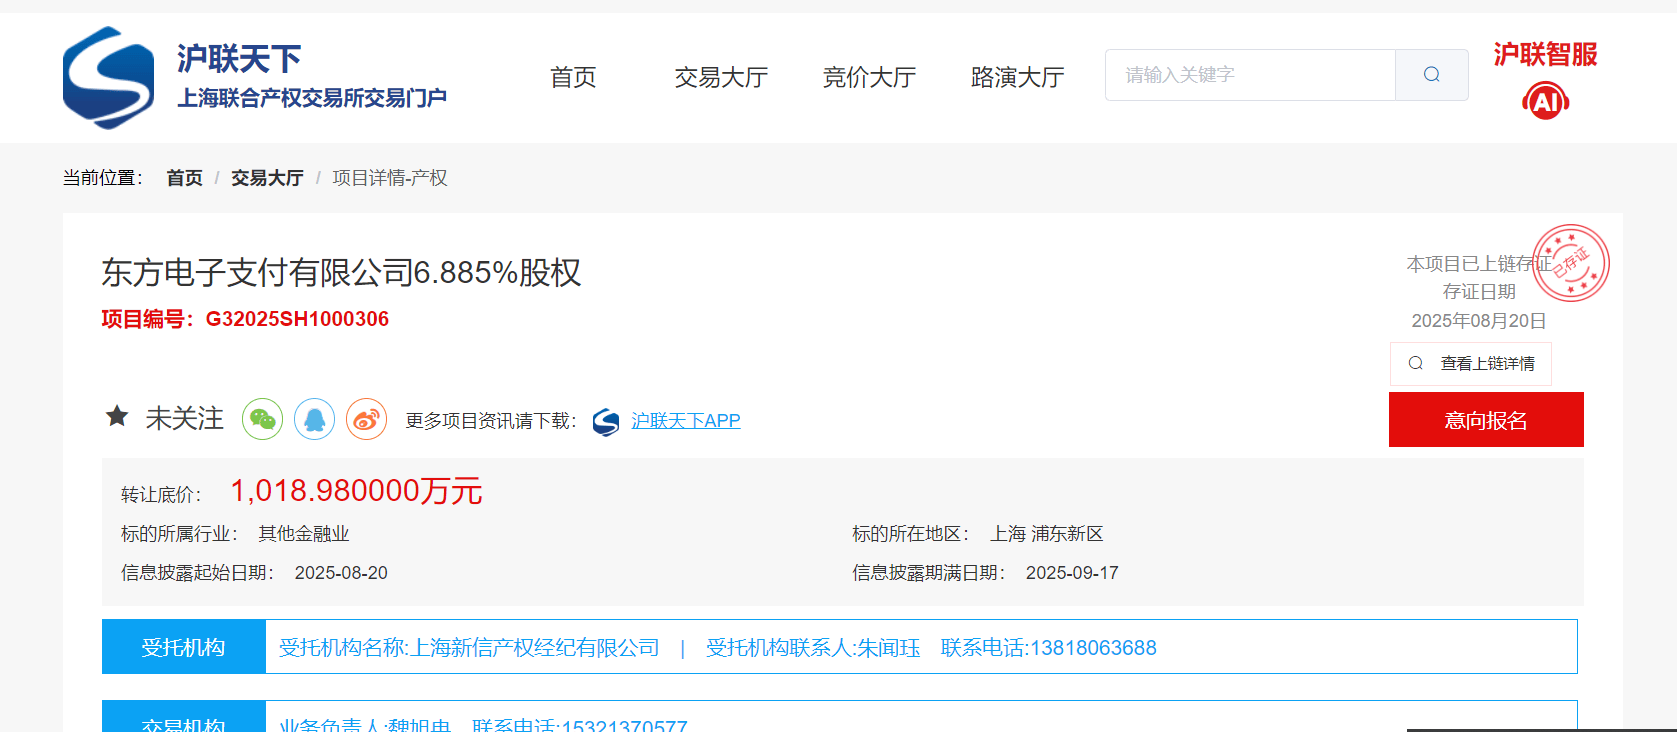Click the region value 上海 浦东新区
The height and width of the screenshot is (732, 1677).
[1047, 534]
